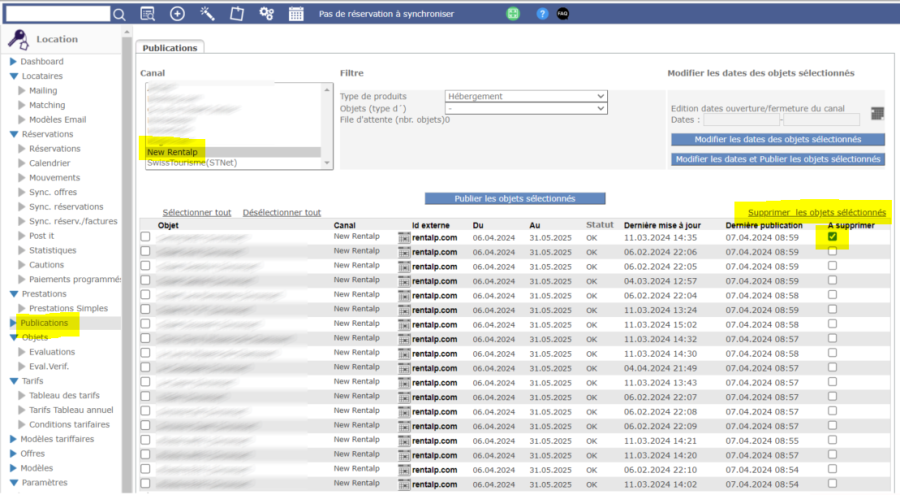Open Calendrier in the sidebar menu

(49, 163)
